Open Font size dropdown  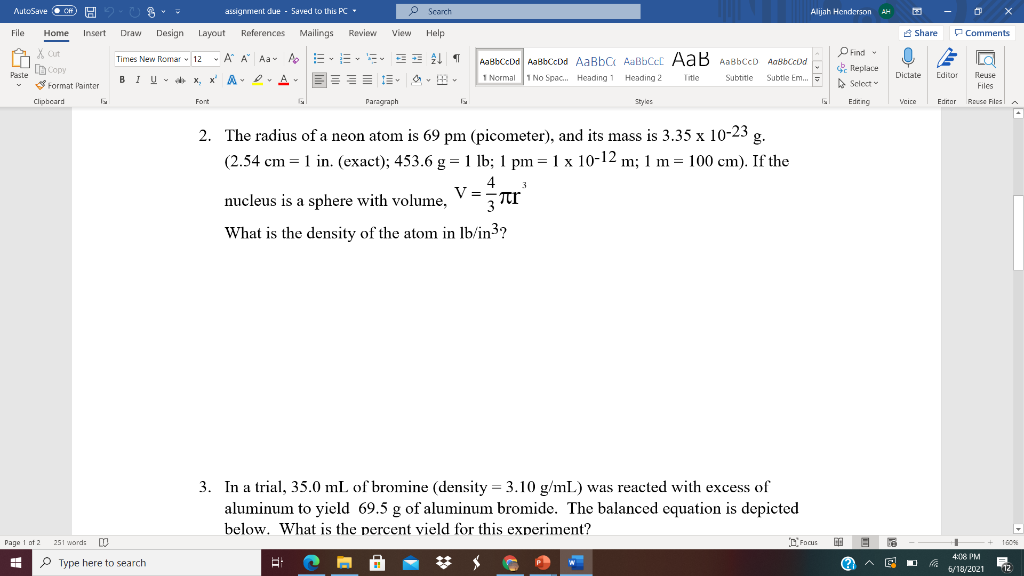tap(216, 59)
